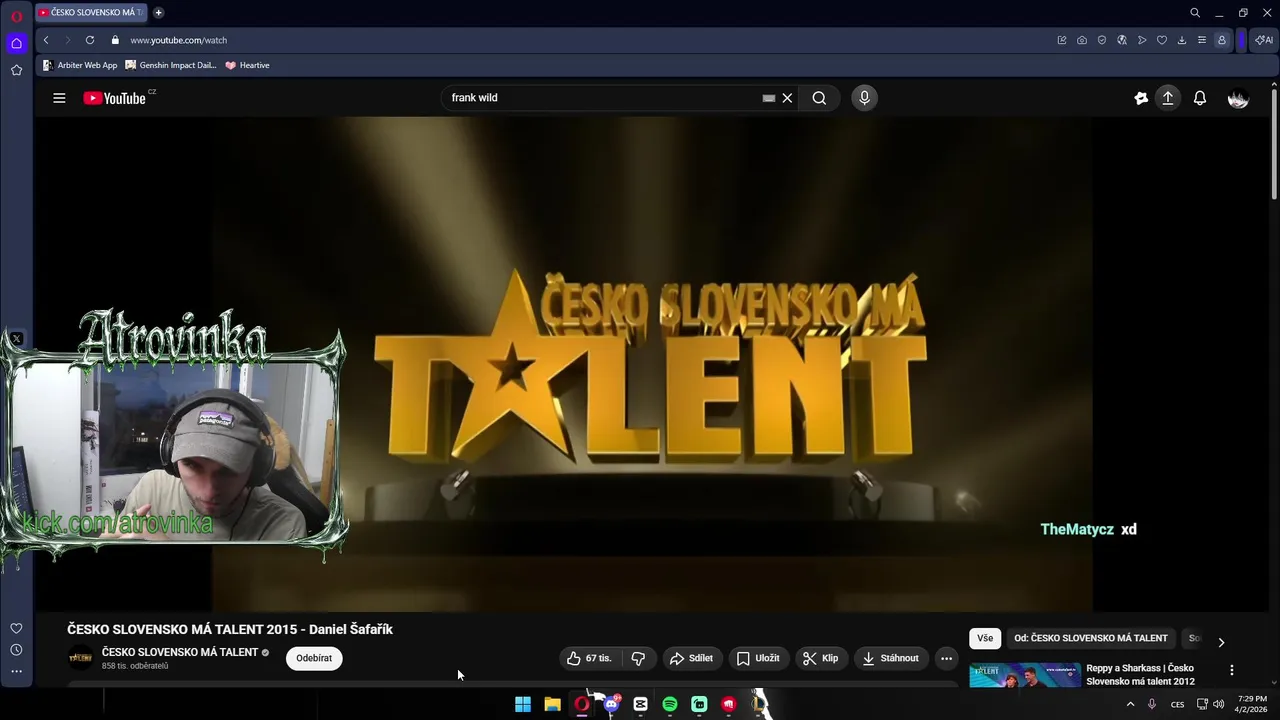Open Opera sidebar heart pinboards
This screenshot has width=1280, height=720.
pos(16,628)
